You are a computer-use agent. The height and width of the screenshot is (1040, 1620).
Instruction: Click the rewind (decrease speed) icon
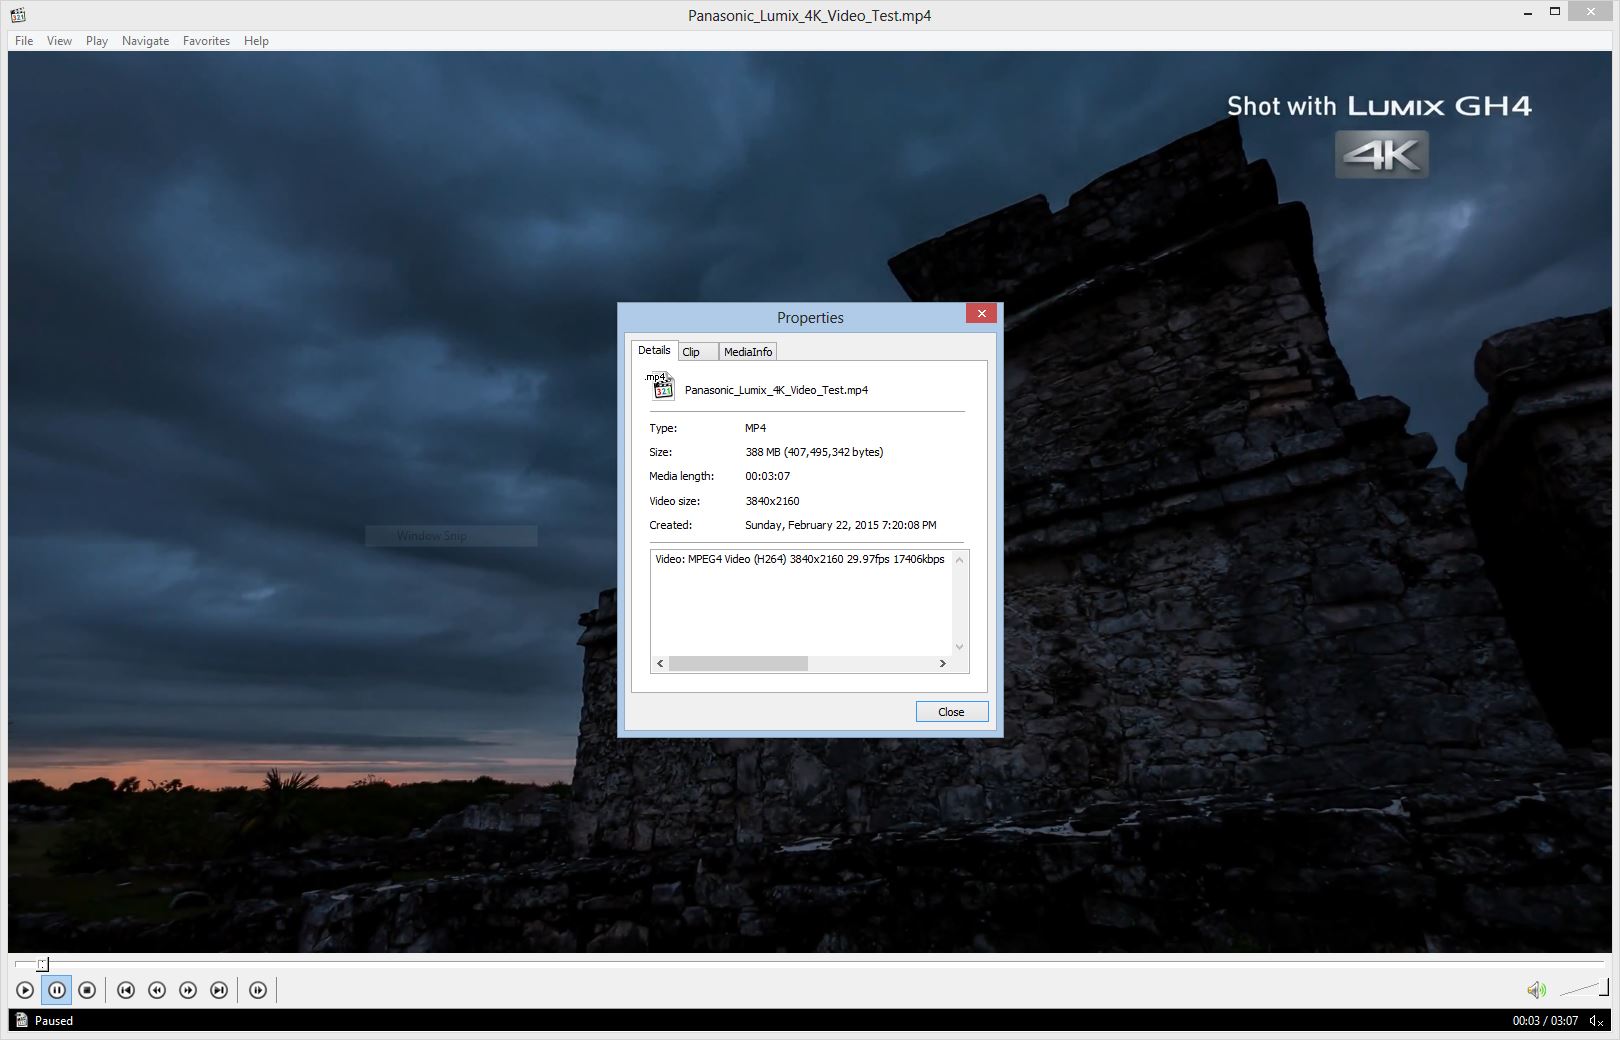(157, 990)
